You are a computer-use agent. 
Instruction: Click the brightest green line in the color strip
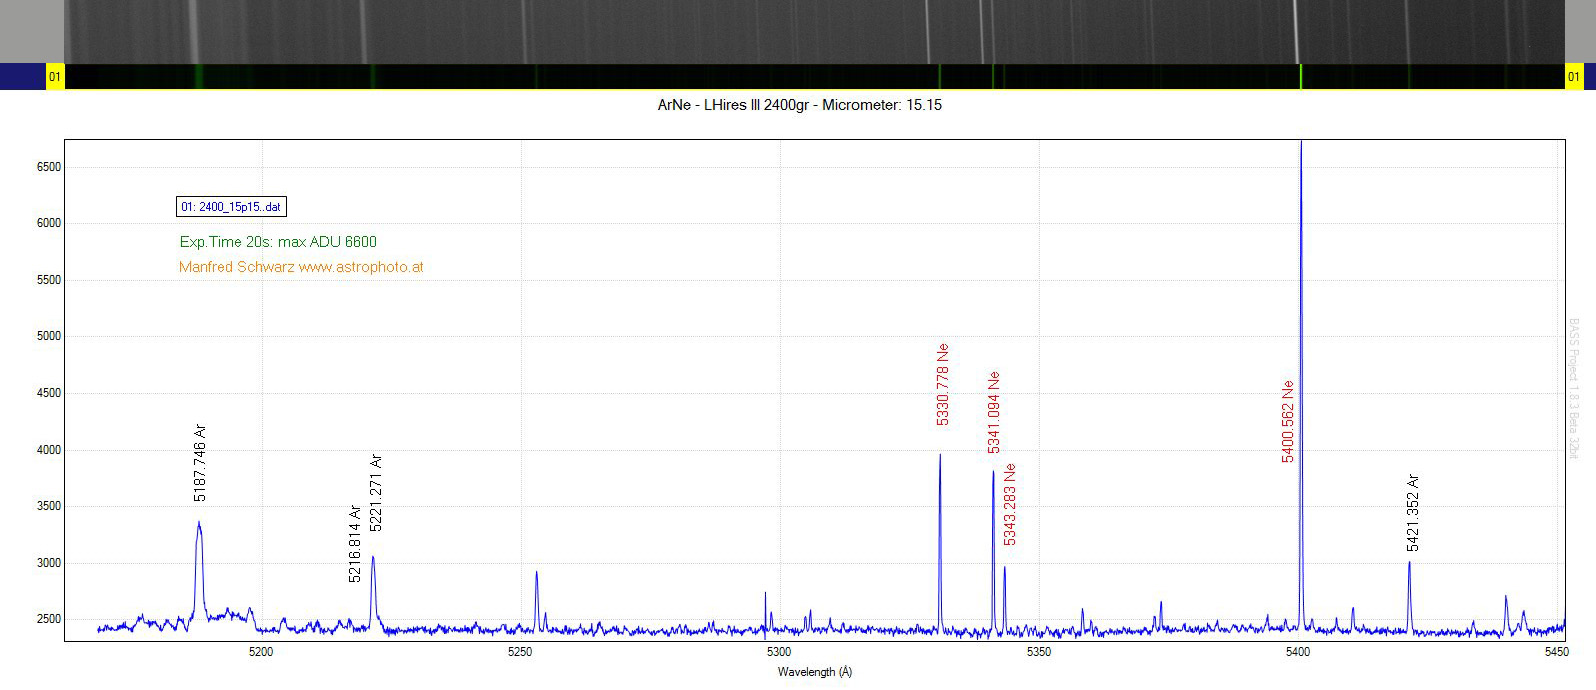tap(1301, 77)
